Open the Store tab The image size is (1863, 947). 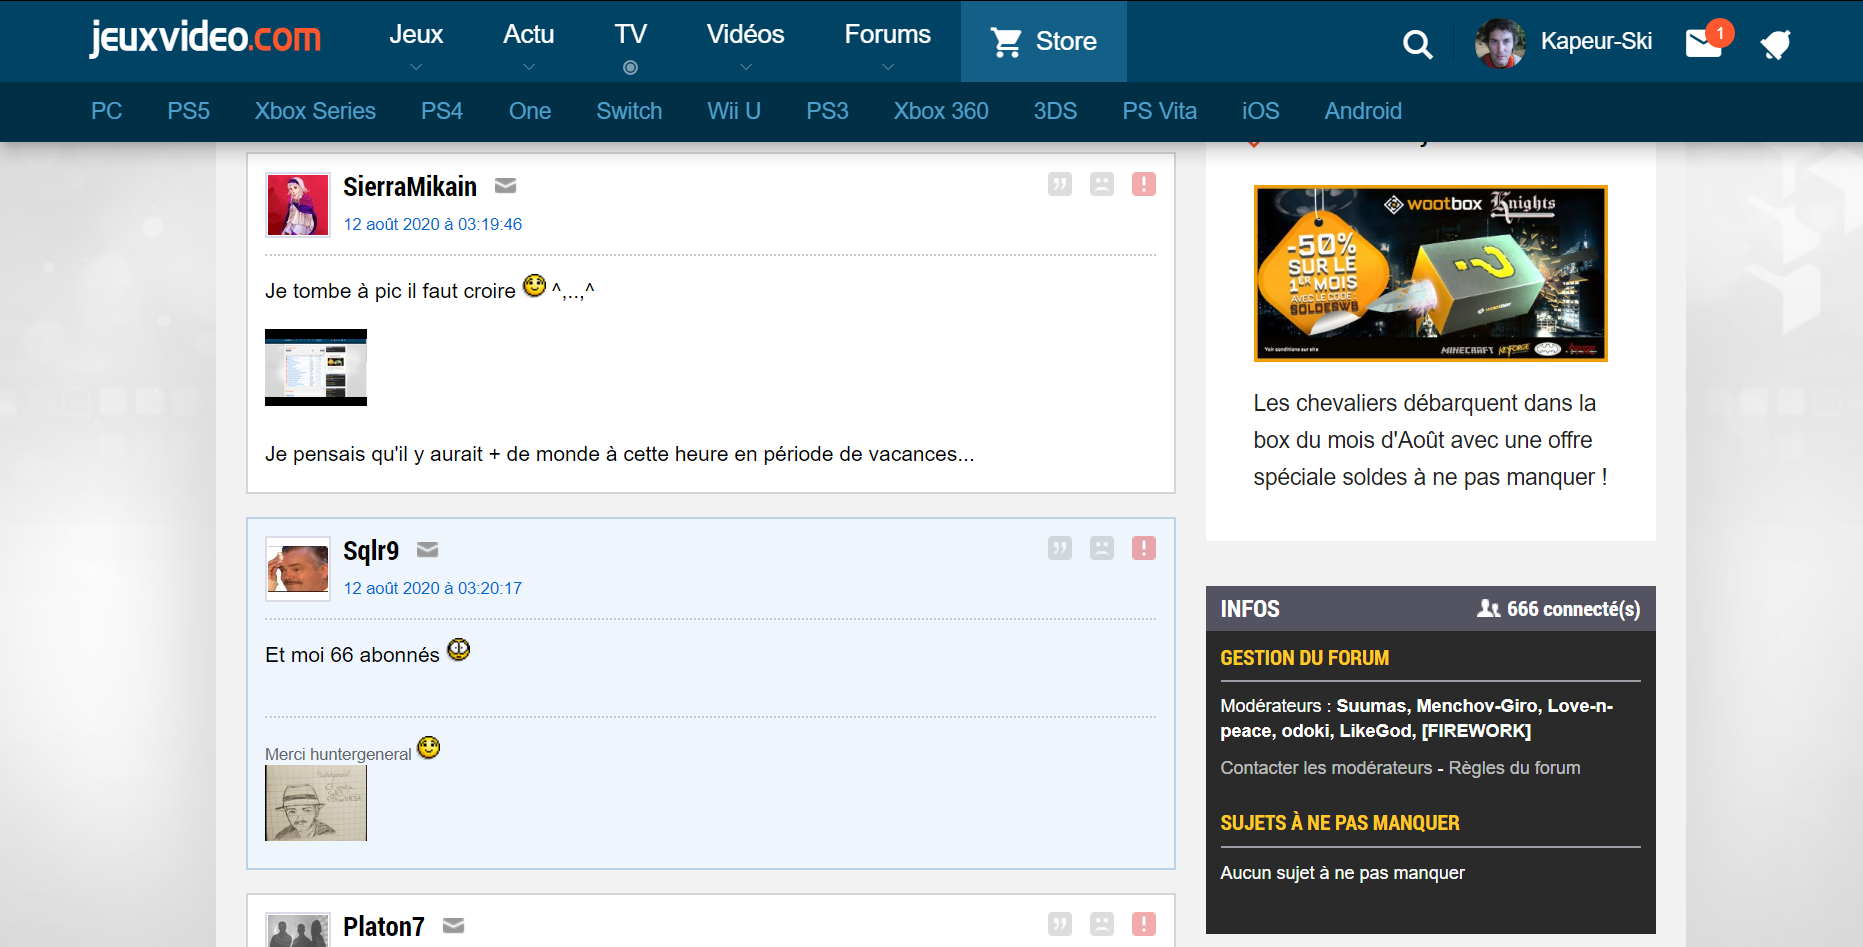(1043, 42)
